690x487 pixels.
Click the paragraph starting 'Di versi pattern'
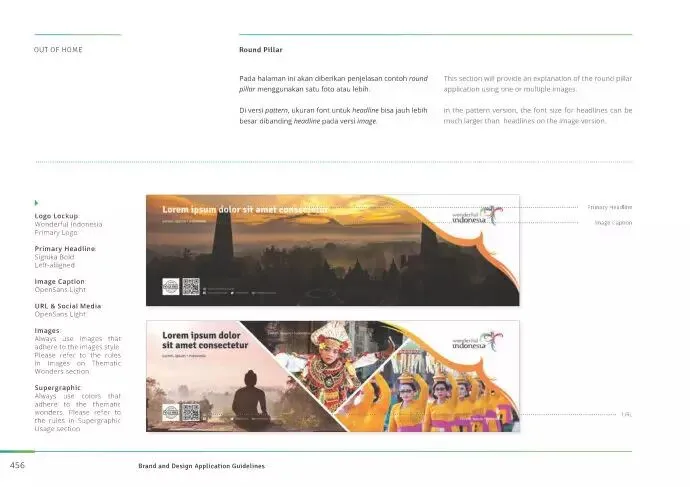click(x=334, y=116)
